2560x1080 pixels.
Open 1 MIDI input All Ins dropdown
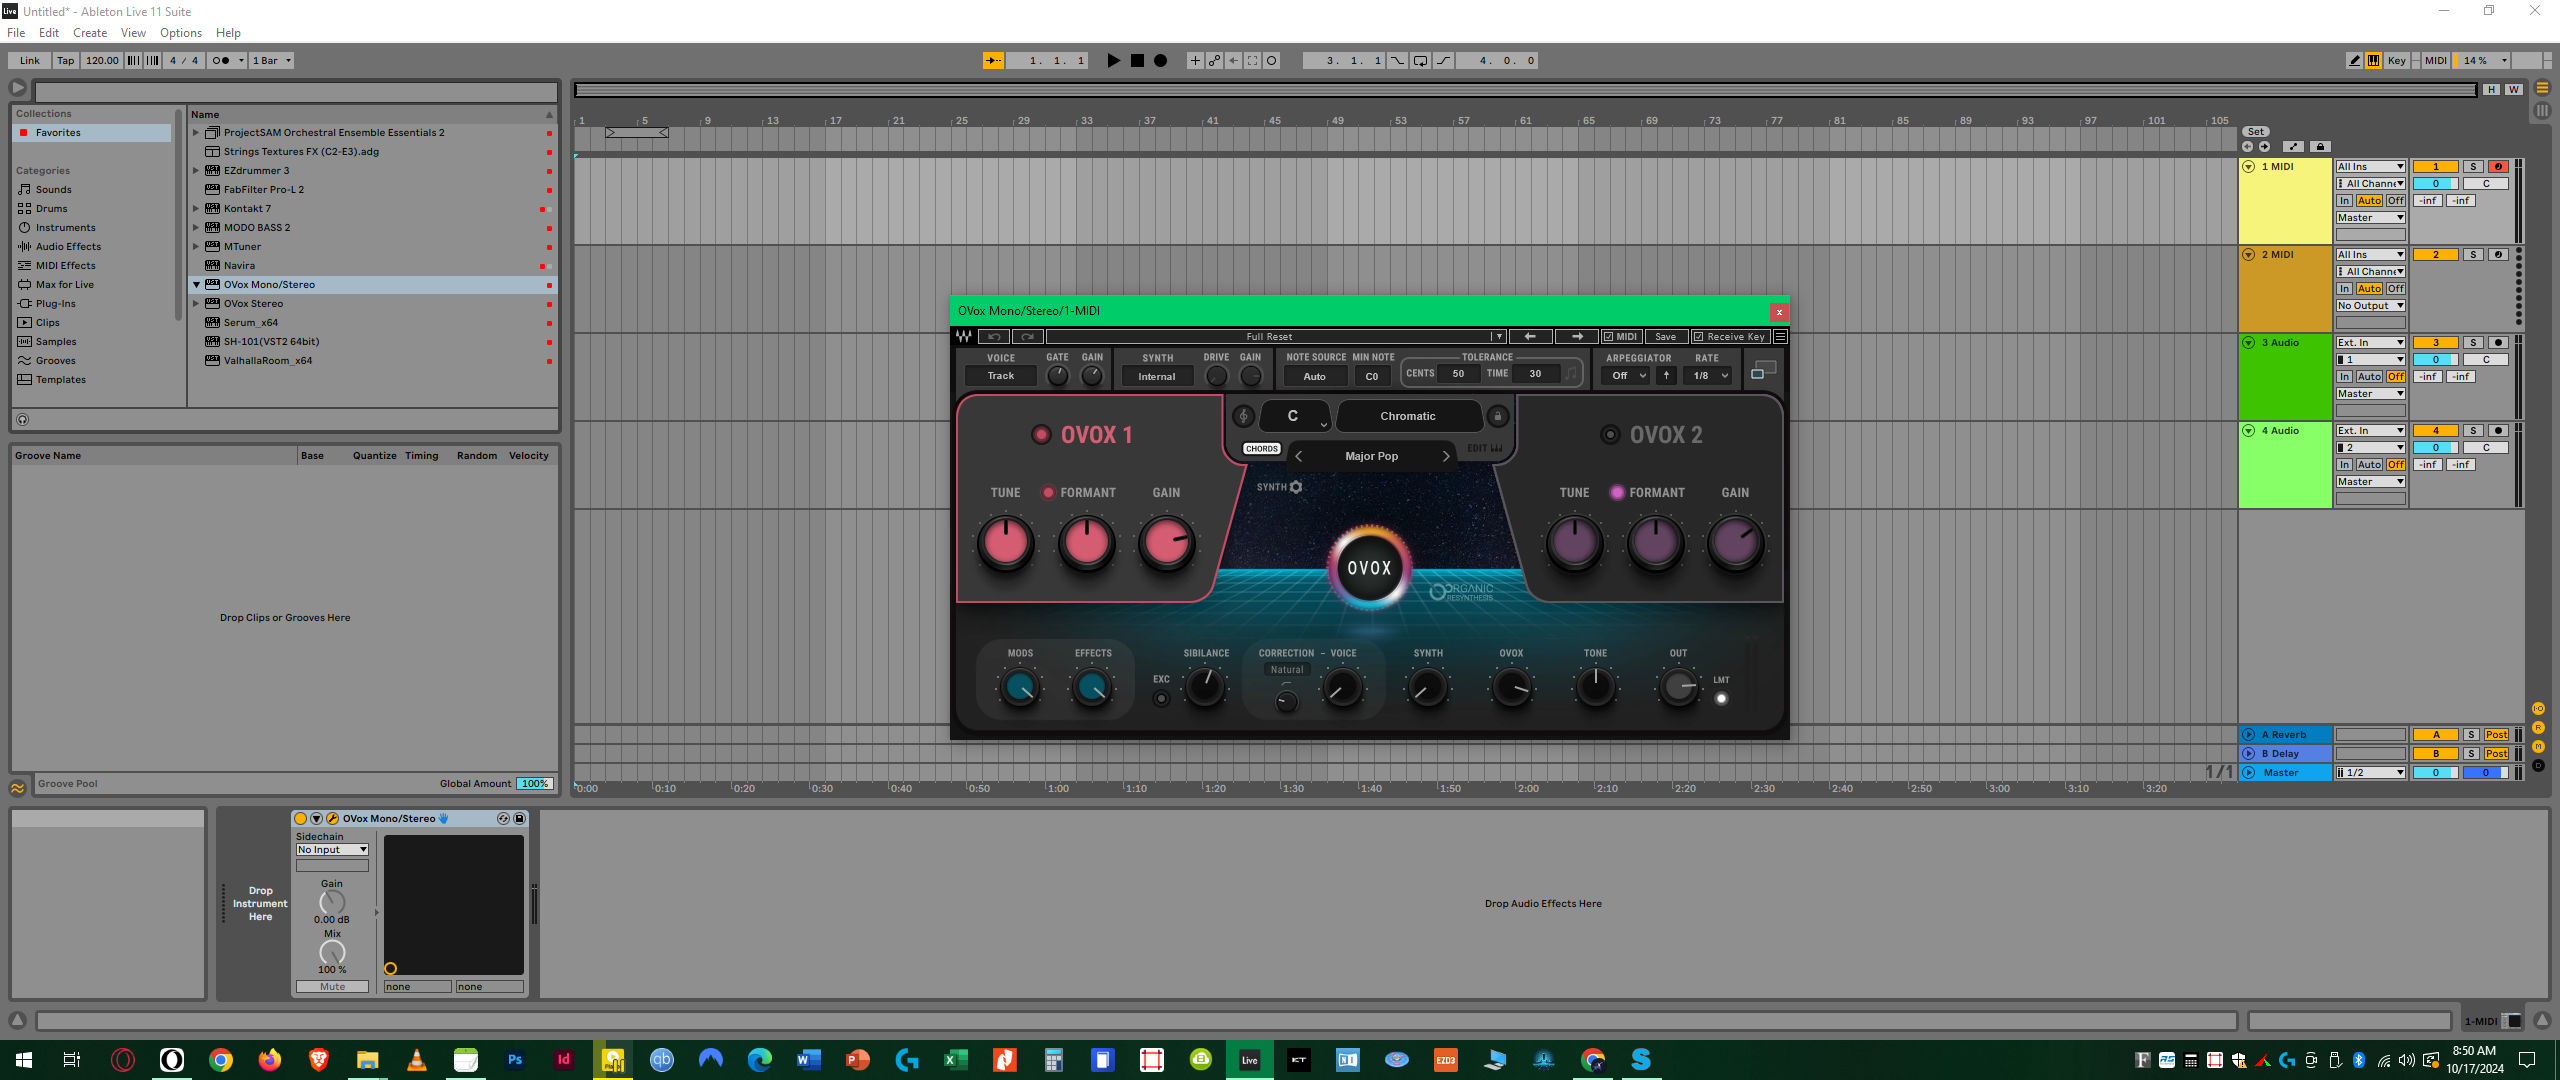coord(2370,167)
